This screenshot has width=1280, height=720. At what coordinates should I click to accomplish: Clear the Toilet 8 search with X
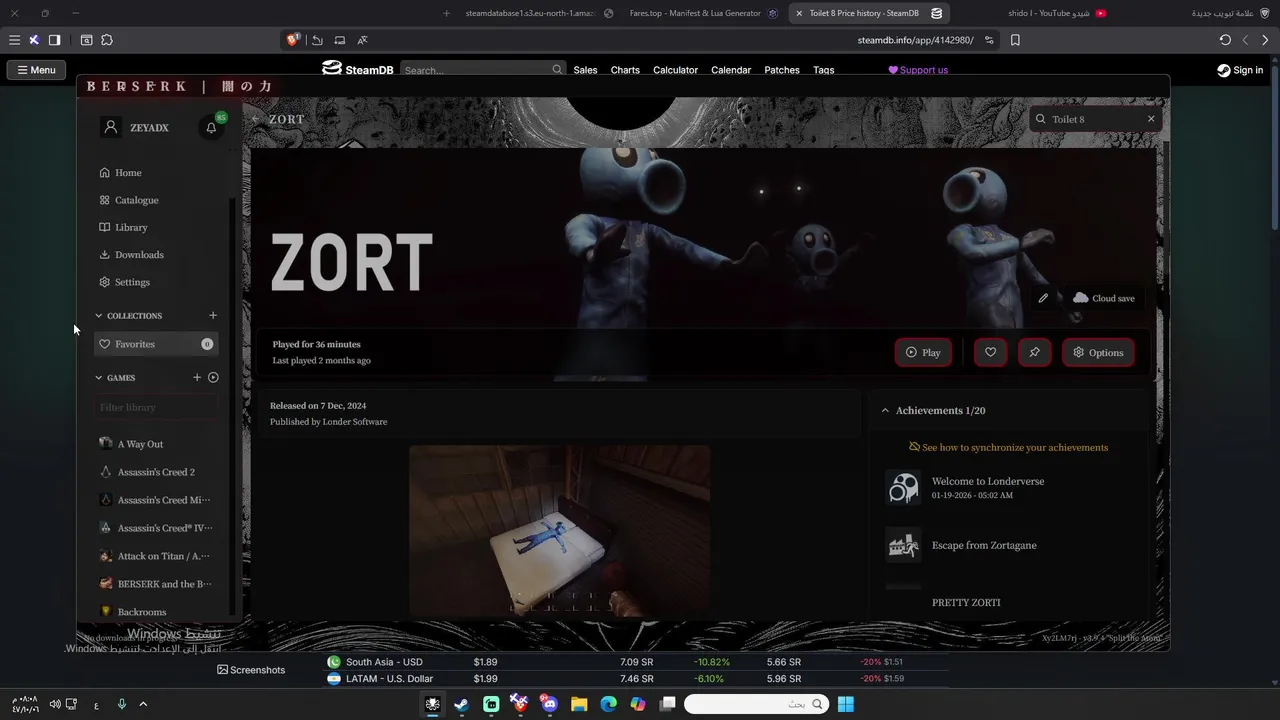1151,119
